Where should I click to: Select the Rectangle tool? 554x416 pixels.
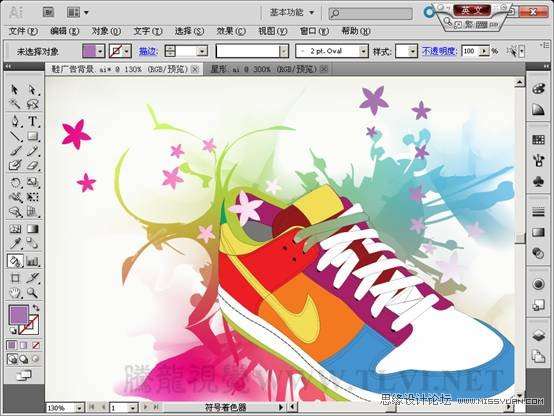[x=32, y=136]
